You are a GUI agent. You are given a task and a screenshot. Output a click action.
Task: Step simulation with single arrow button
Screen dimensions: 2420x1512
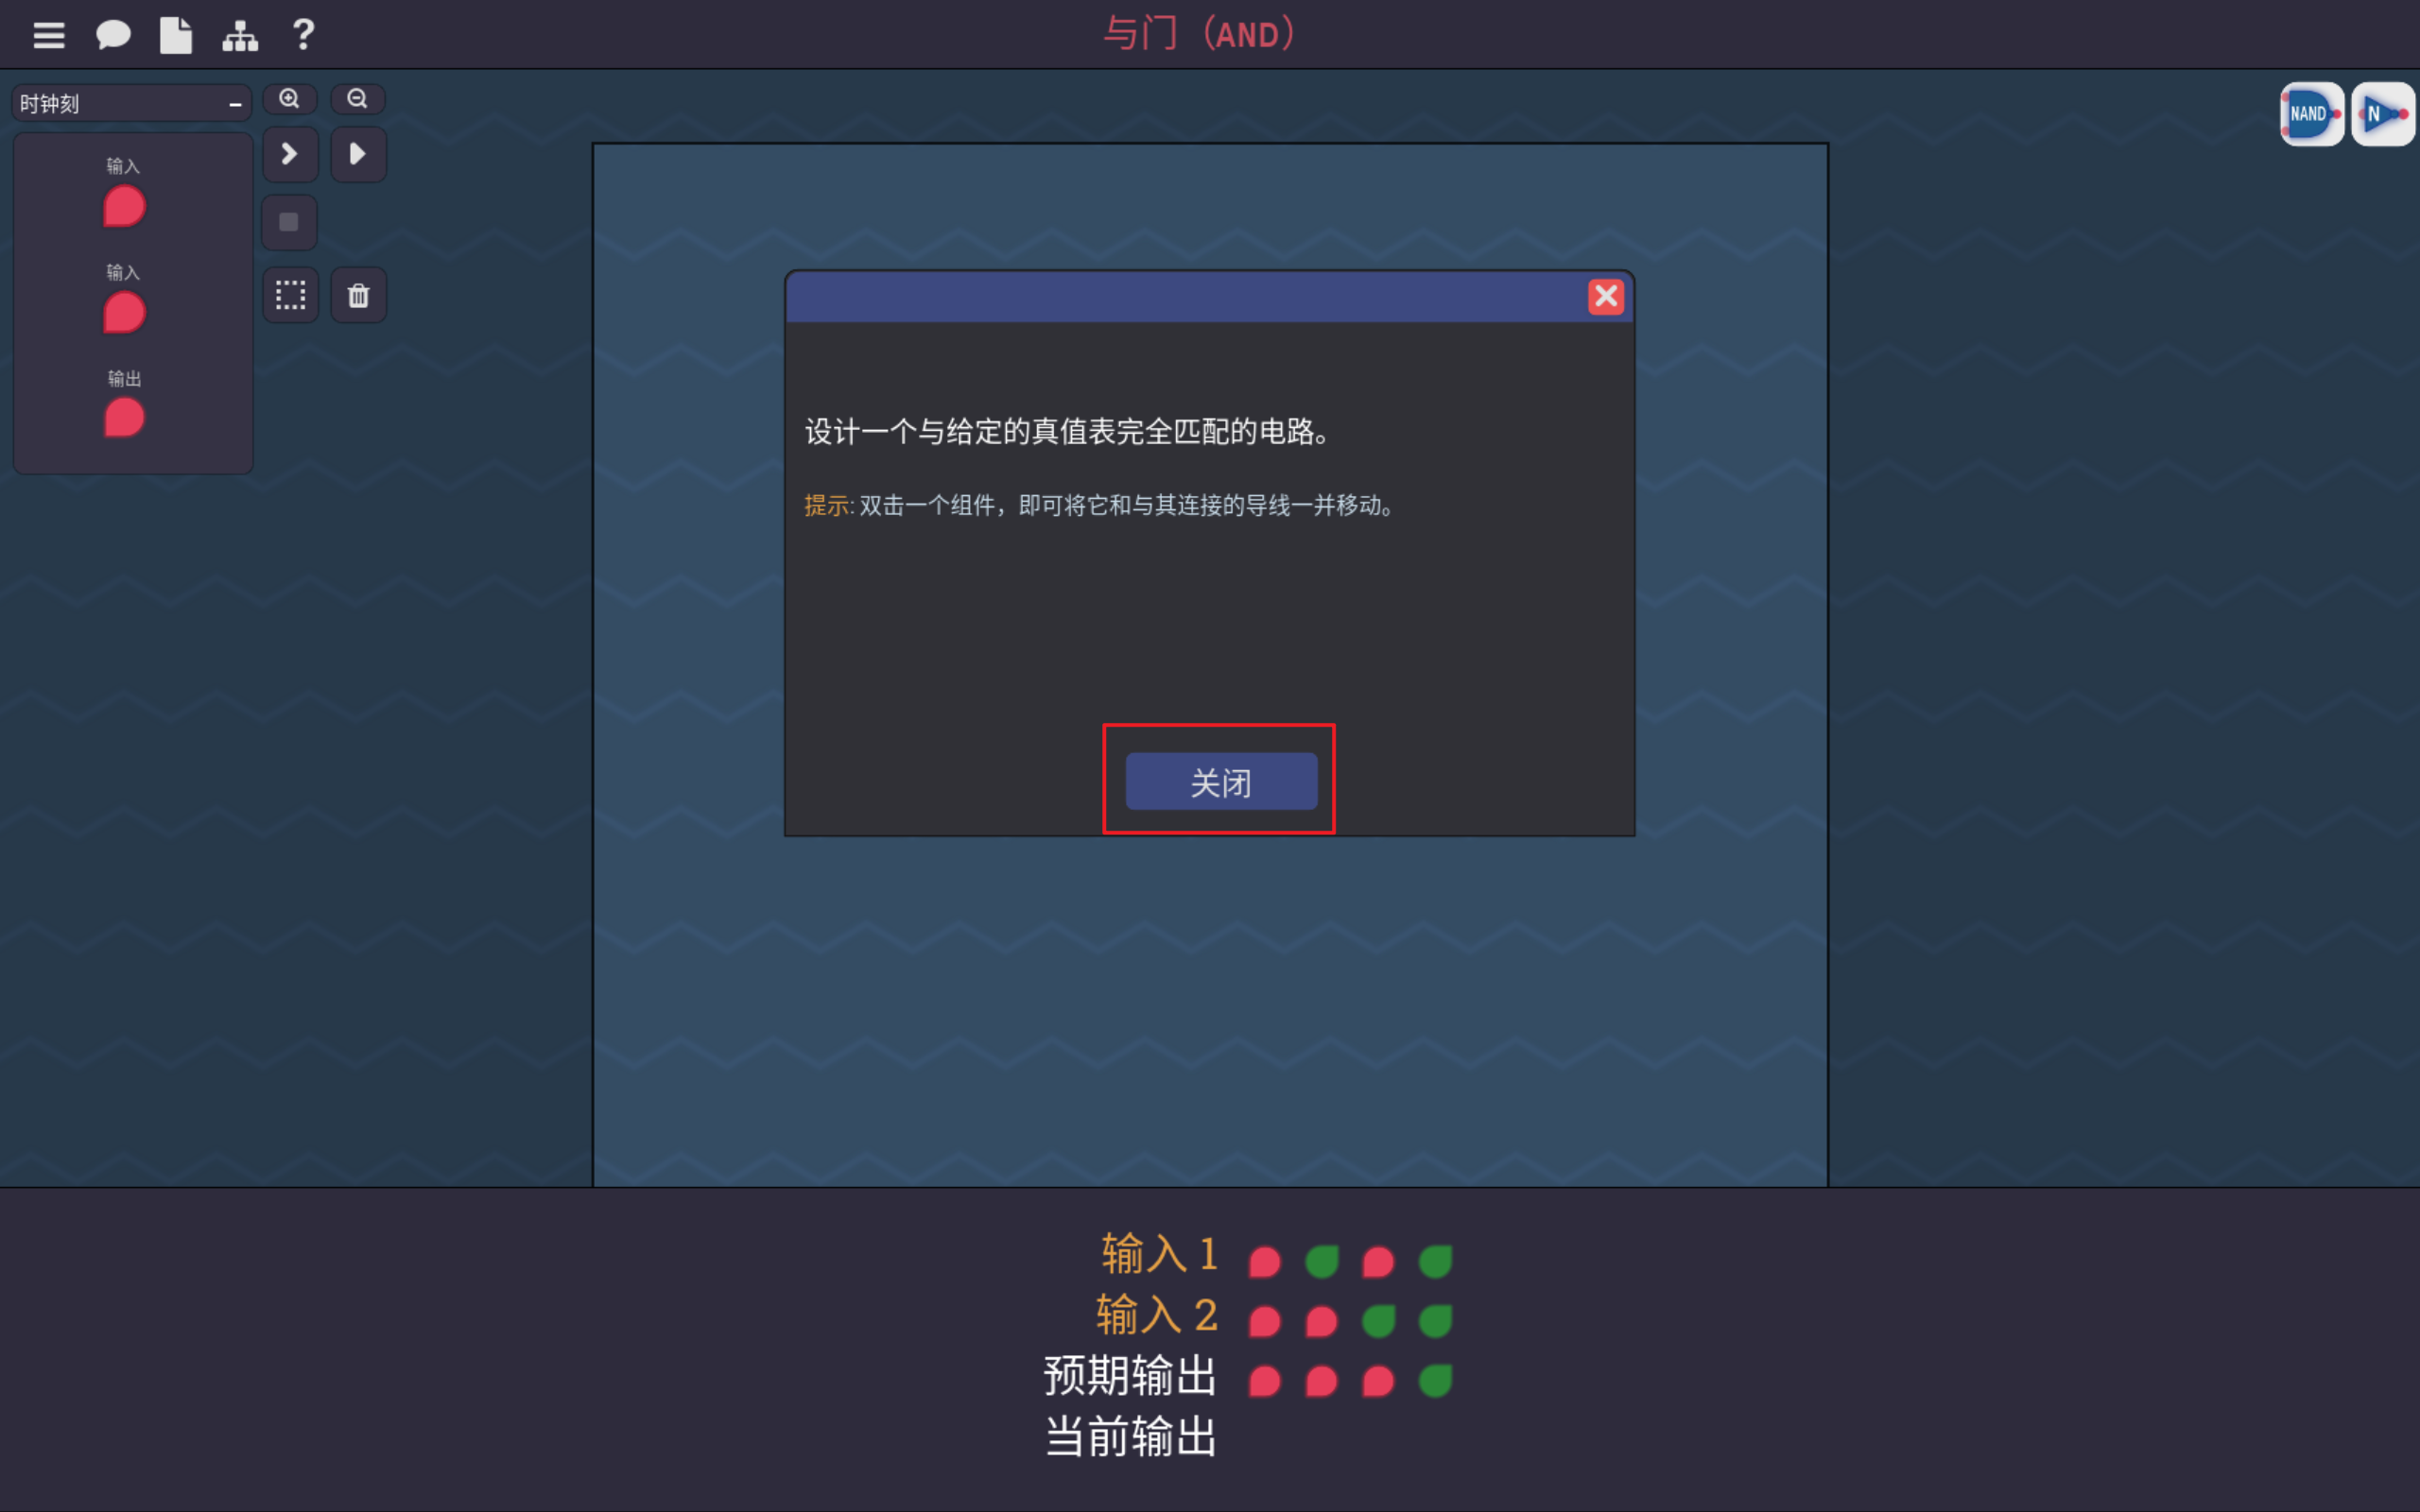click(x=290, y=154)
